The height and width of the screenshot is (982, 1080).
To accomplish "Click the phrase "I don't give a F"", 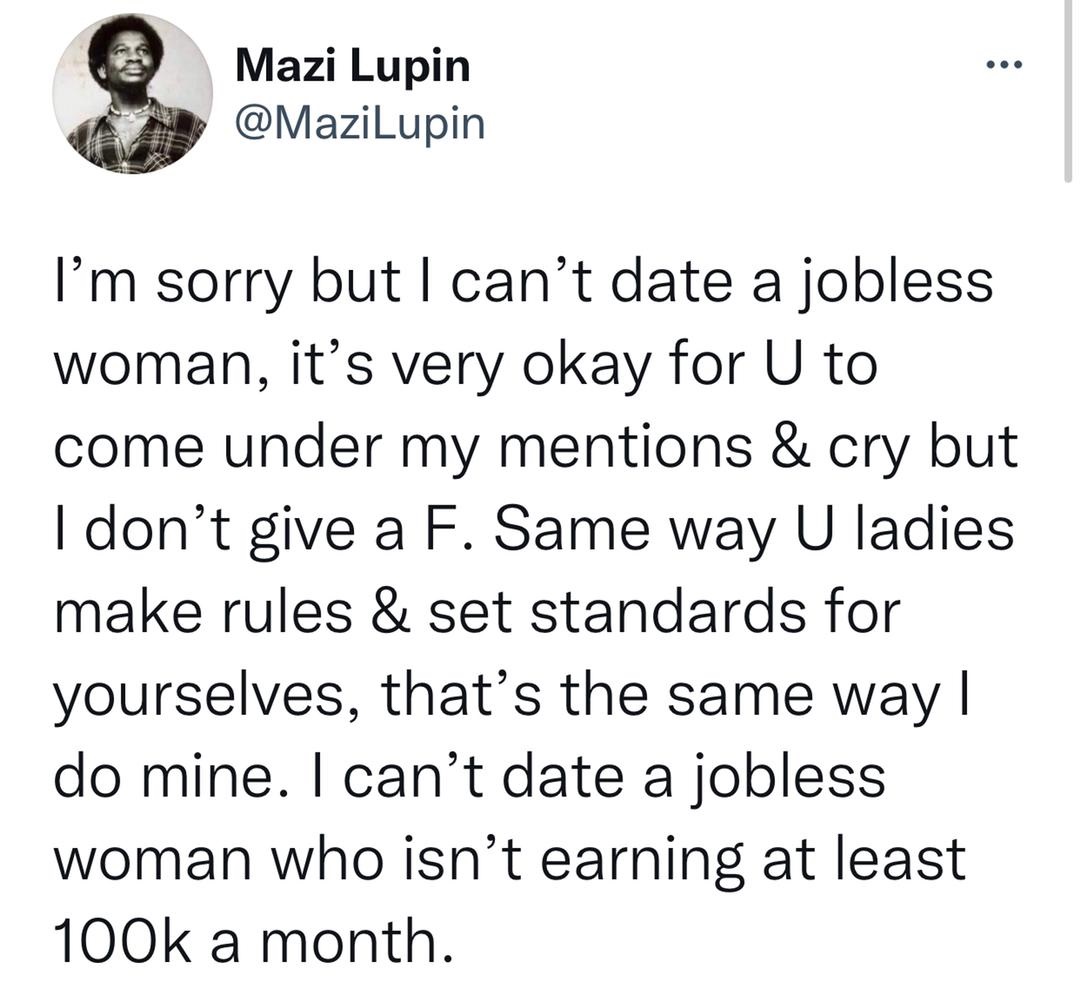I will [232, 530].
